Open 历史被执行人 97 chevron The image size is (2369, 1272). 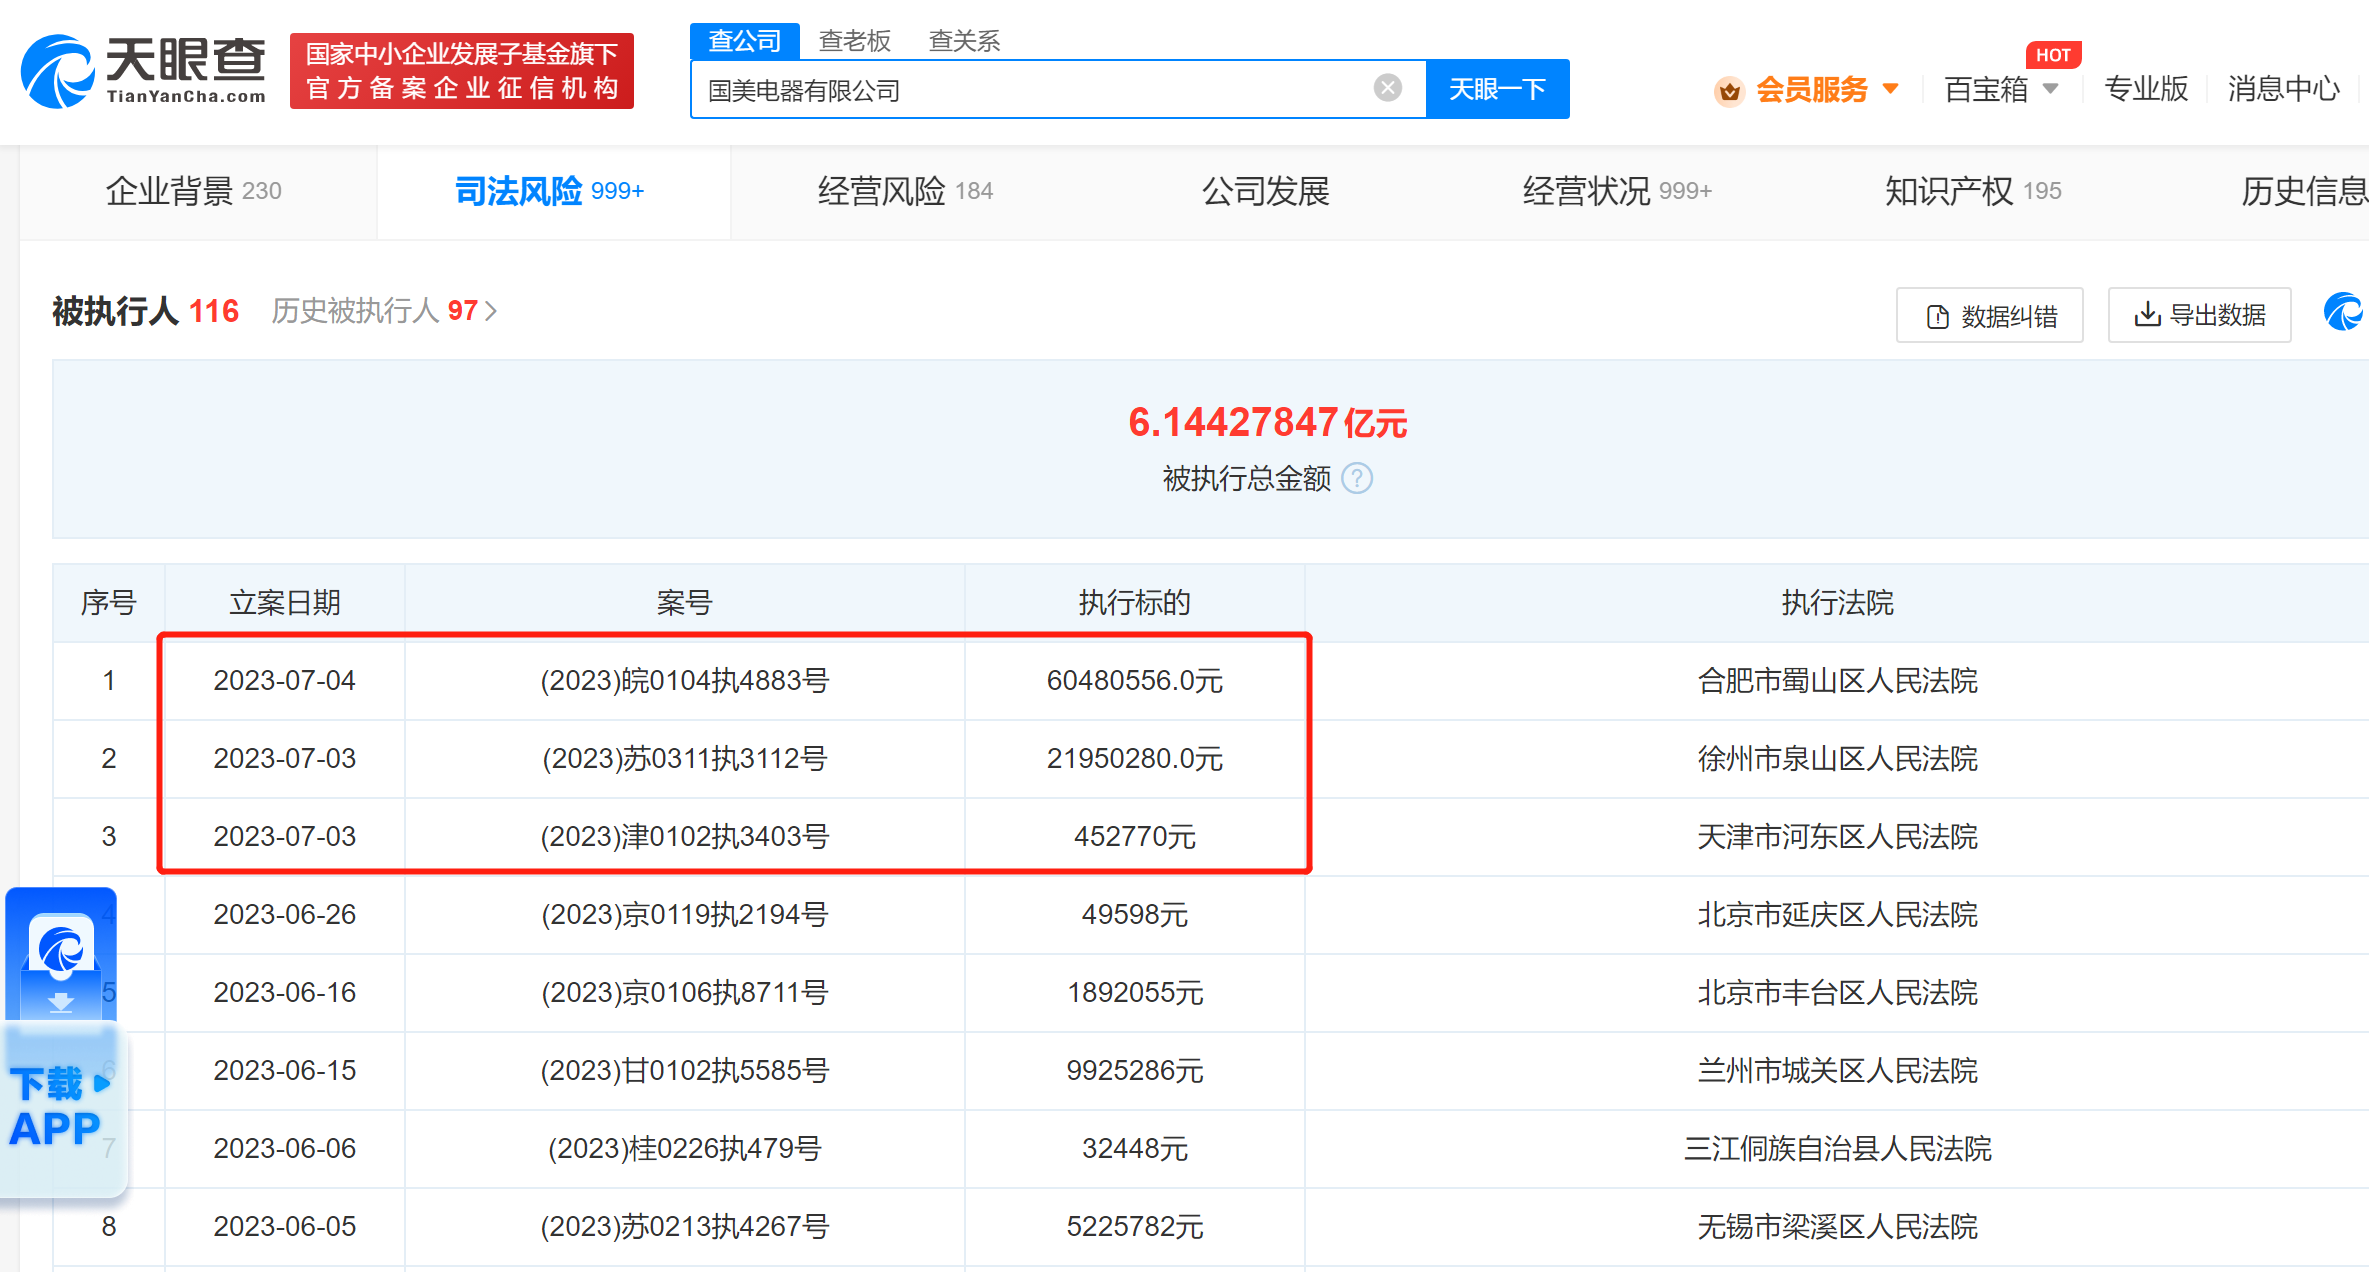[491, 312]
